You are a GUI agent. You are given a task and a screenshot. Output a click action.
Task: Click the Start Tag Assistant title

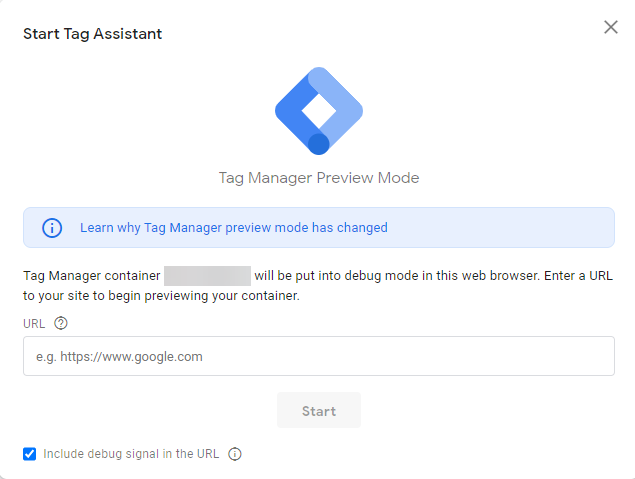[x=92, y=34]
